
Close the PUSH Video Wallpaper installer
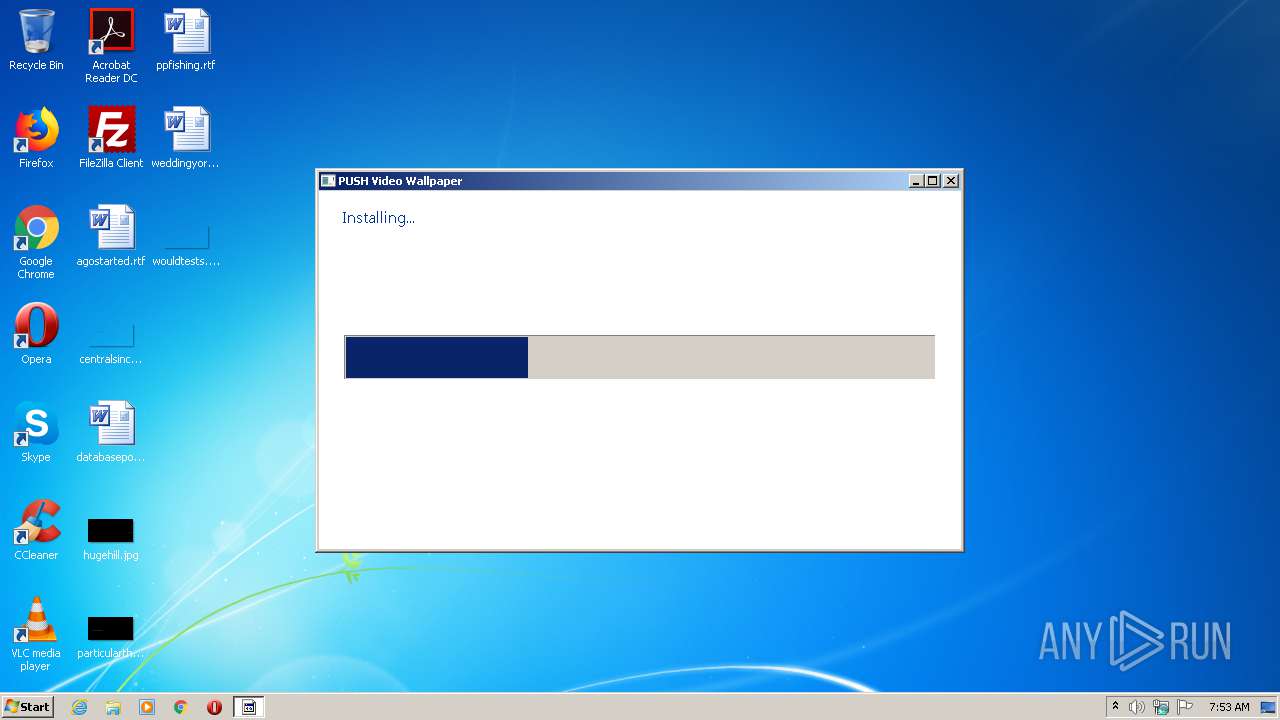(951, 181)
